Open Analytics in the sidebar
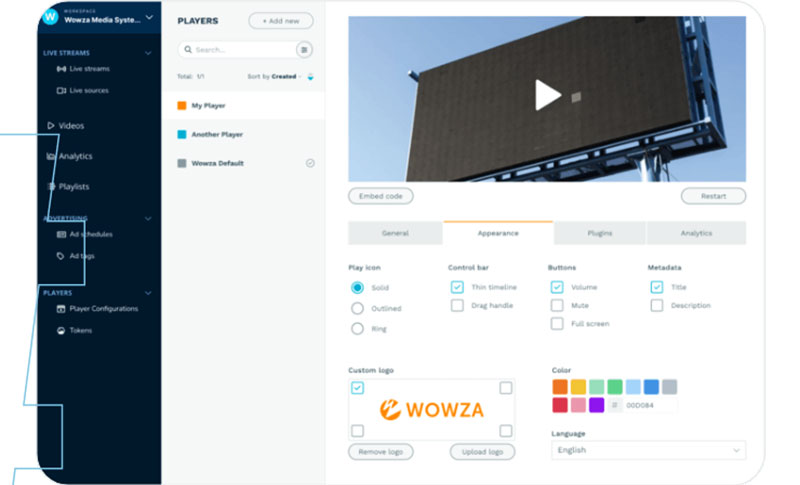Screen dimensions: 800x485 tap(69, 156)
